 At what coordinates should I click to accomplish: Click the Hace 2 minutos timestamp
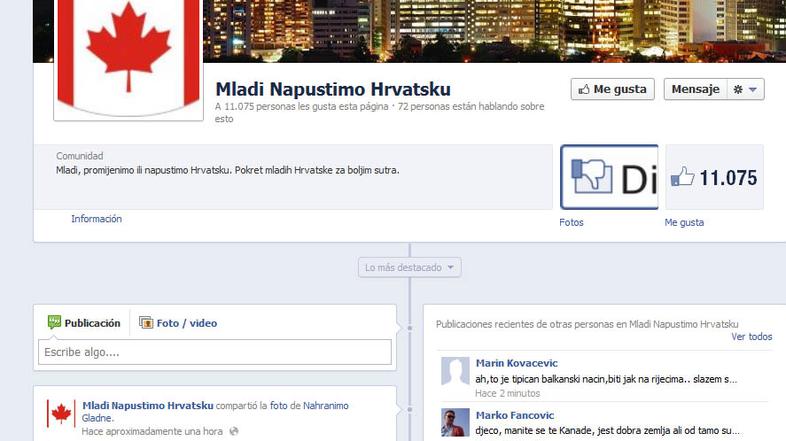(507, 393)
